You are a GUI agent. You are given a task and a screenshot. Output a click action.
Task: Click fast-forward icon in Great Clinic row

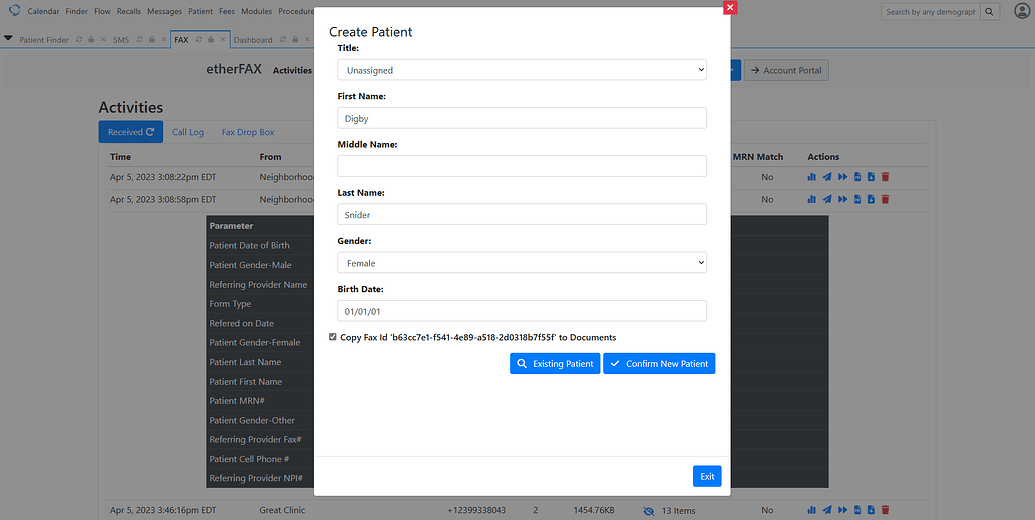point(842,509)
